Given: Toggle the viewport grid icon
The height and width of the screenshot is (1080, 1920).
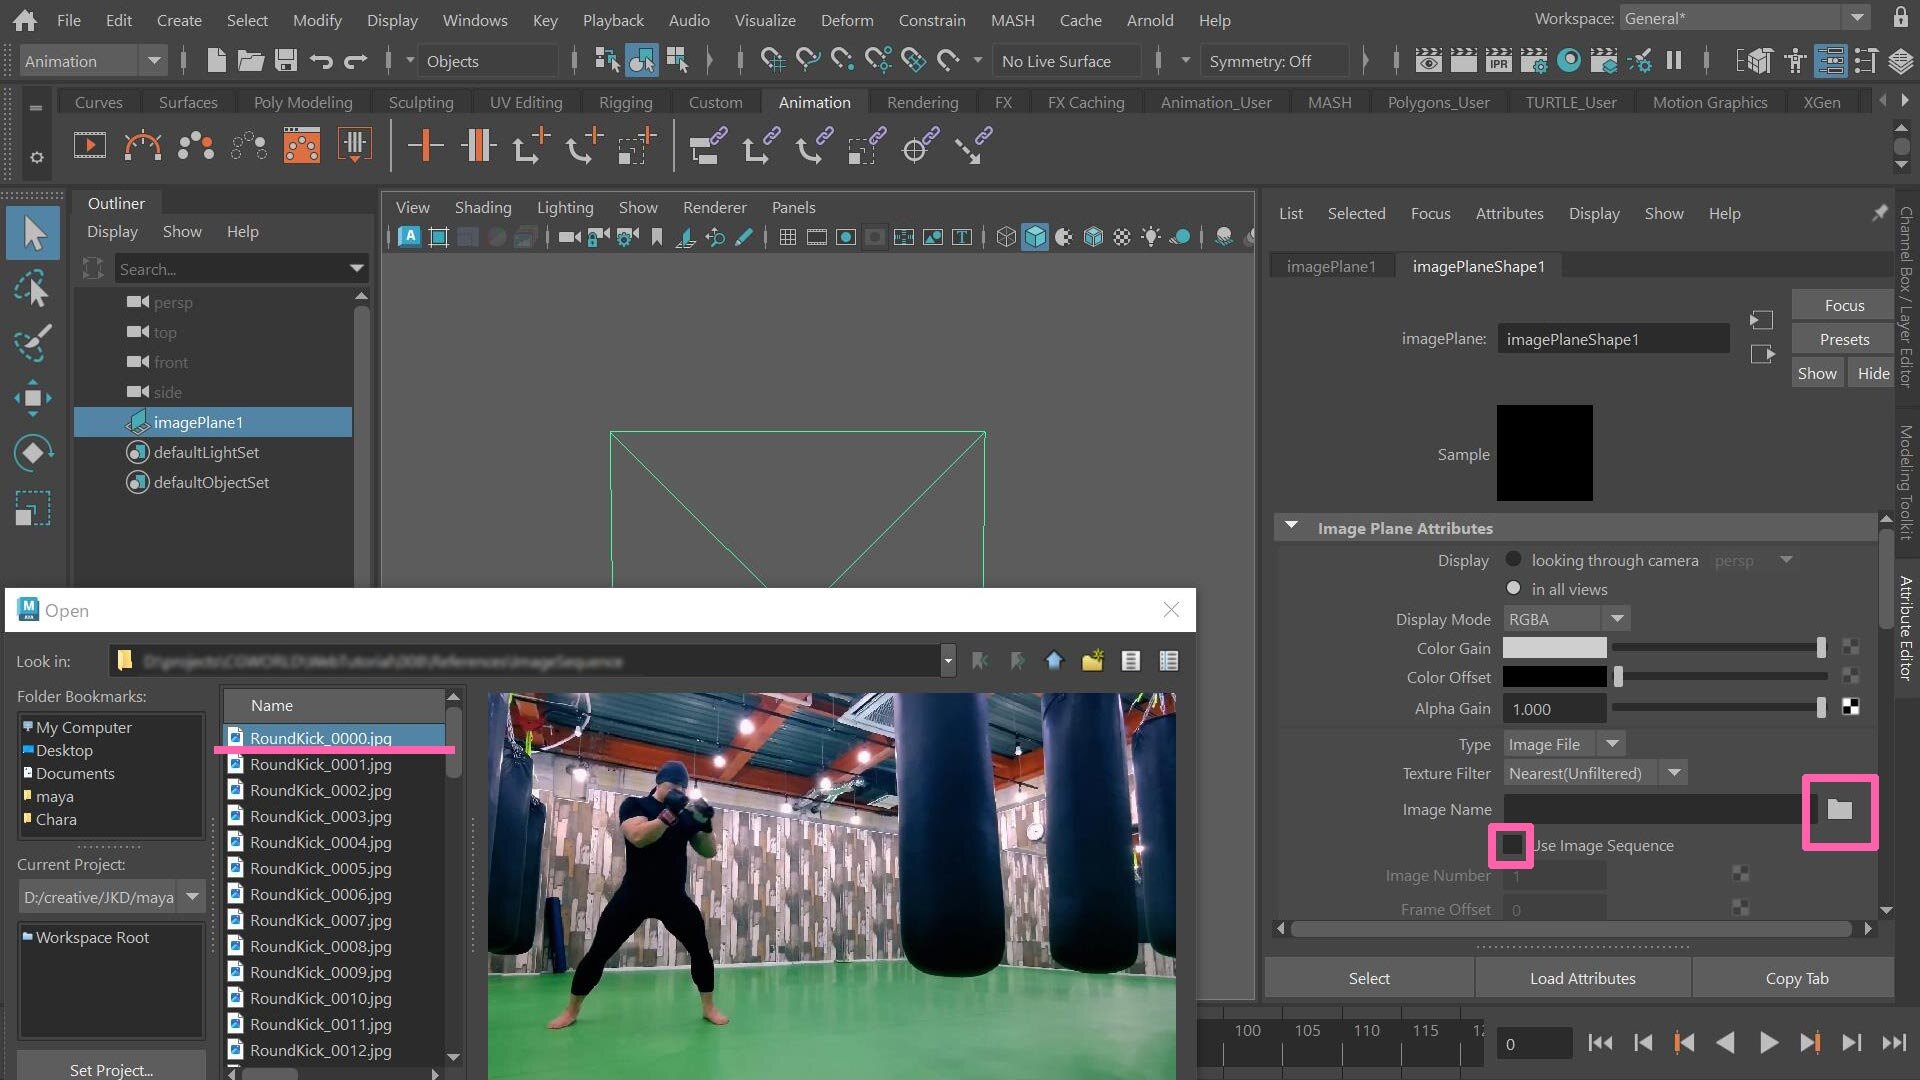Looking at the screenshot, I should (788, 237).
